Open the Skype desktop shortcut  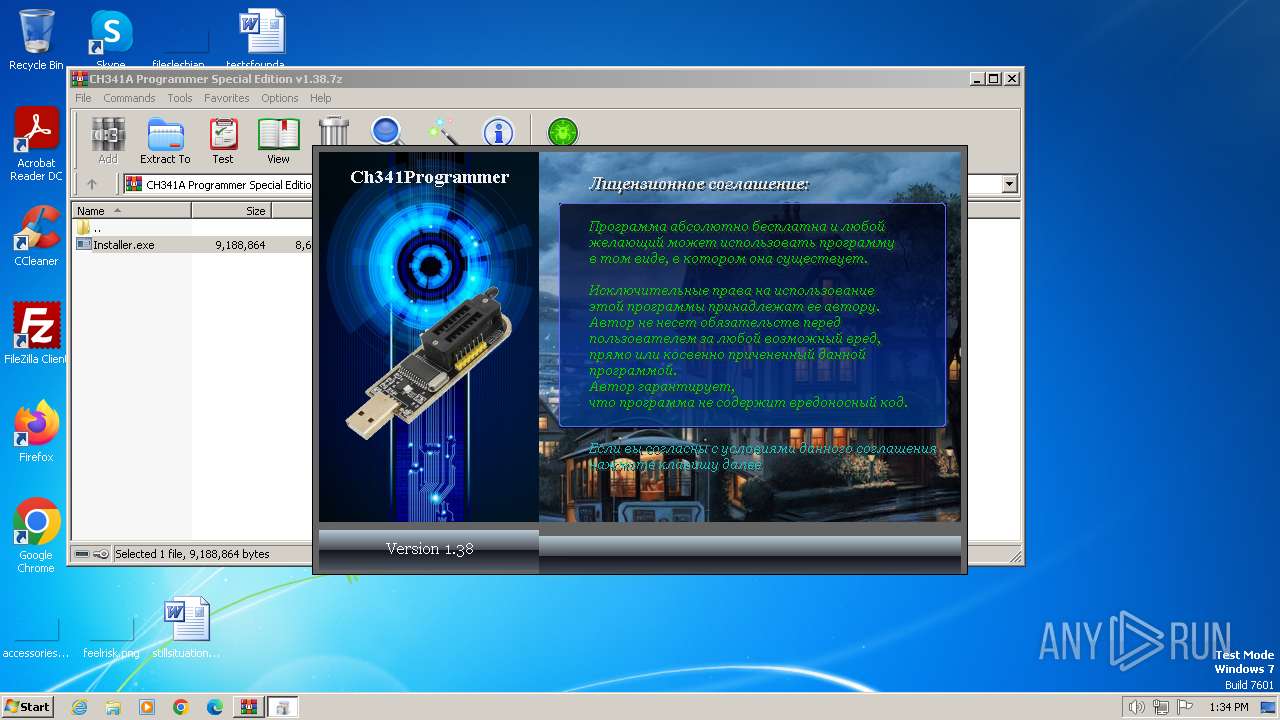[111, 40]
